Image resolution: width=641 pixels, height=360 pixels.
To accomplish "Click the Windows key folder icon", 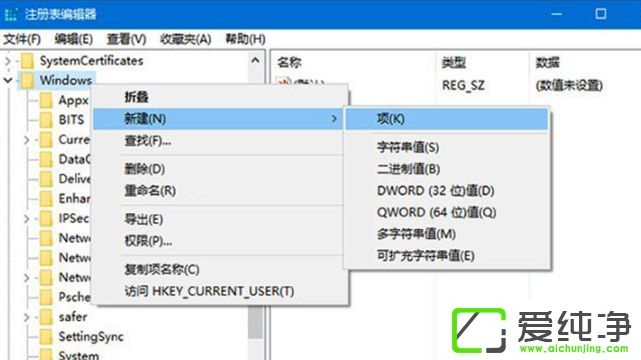I will click(x=27, y=80).
